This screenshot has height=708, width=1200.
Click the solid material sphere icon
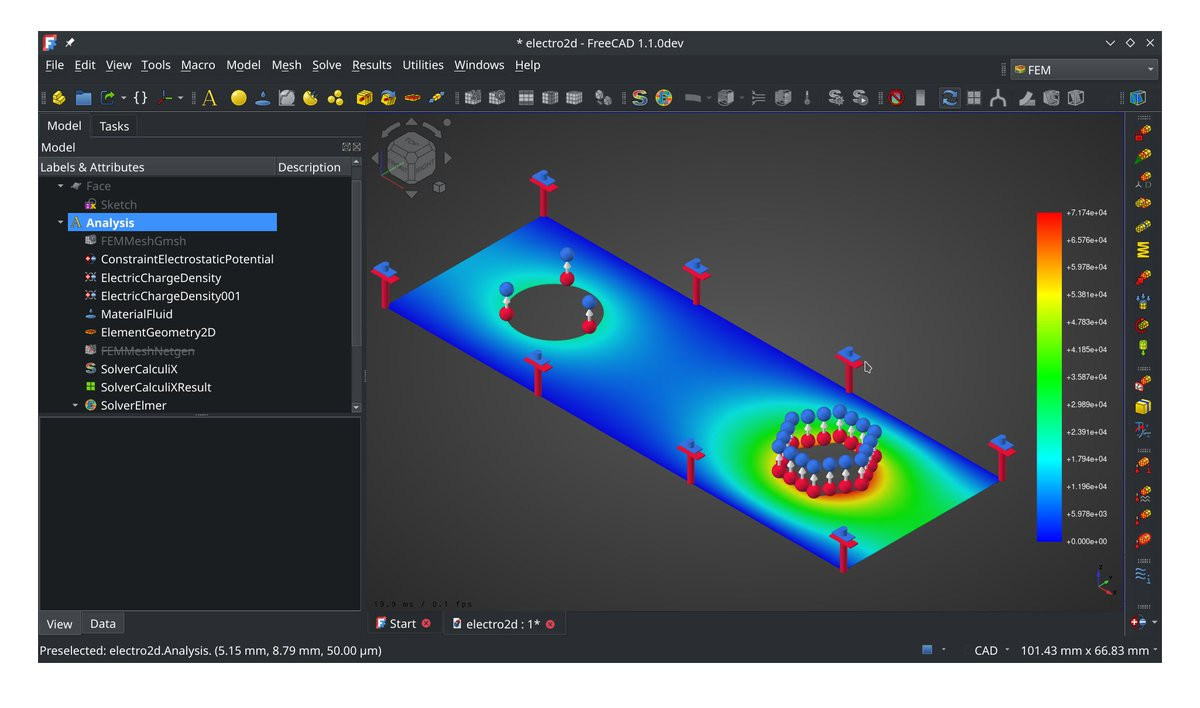(238, 98)
